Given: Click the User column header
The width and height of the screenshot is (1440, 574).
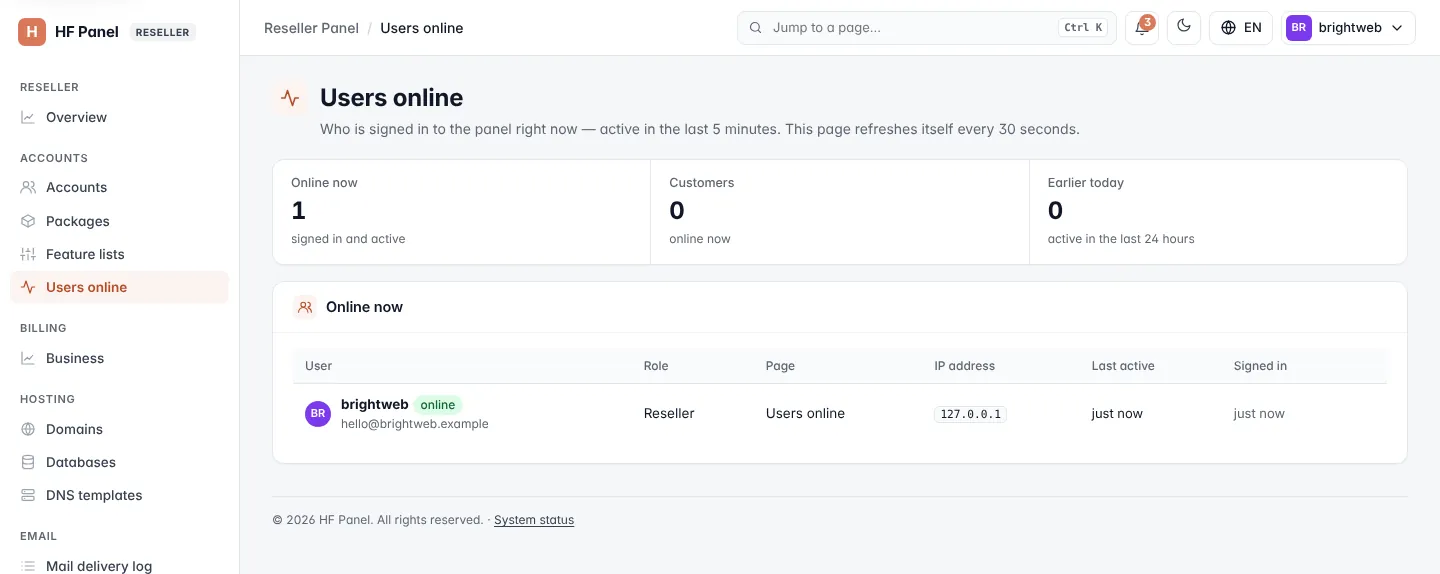Looking at the screenshot, I should (x=319, y=366).
